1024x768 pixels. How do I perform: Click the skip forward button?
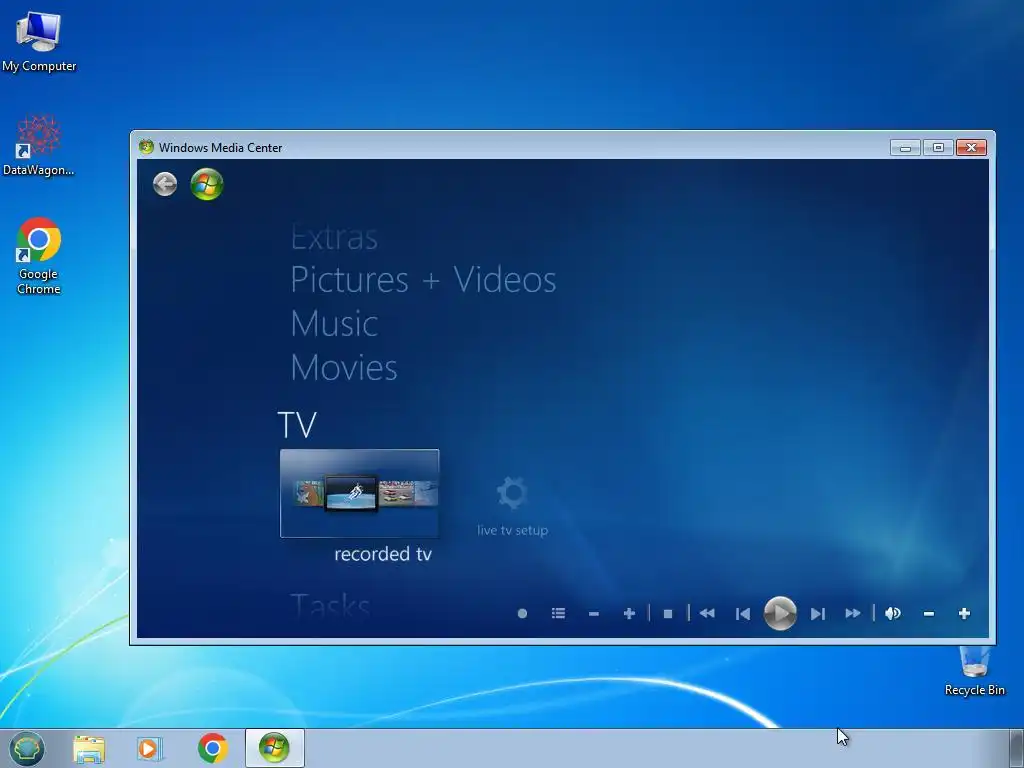pyautogui.click(x=818, y=614)
